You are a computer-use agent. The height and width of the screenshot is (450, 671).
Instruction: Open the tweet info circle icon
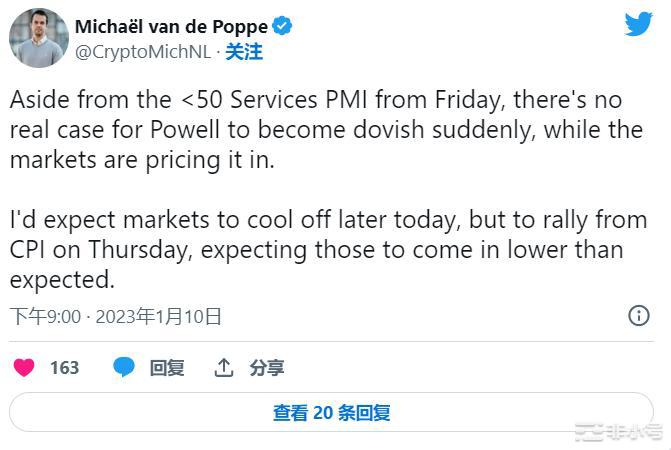[638, 316]
